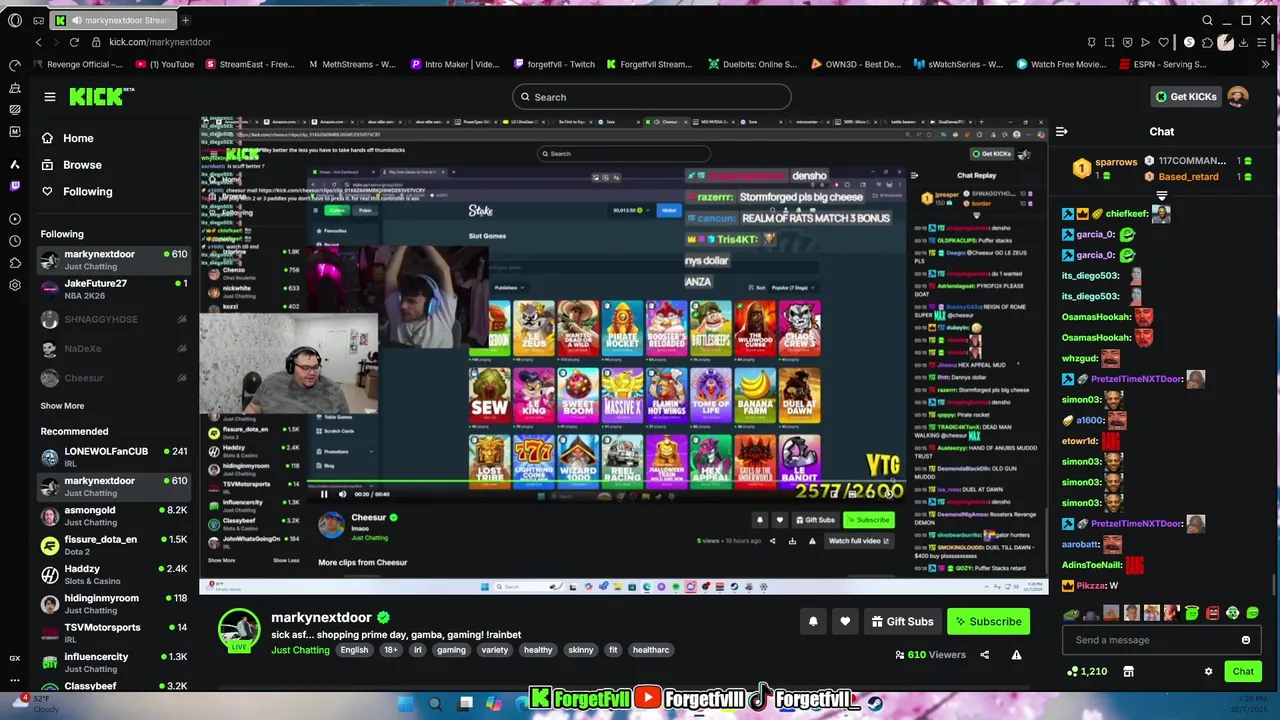Open the Kick hamburger menu
The height and width of the screenshot is (720, 1280).
click(x=50, y=97)
